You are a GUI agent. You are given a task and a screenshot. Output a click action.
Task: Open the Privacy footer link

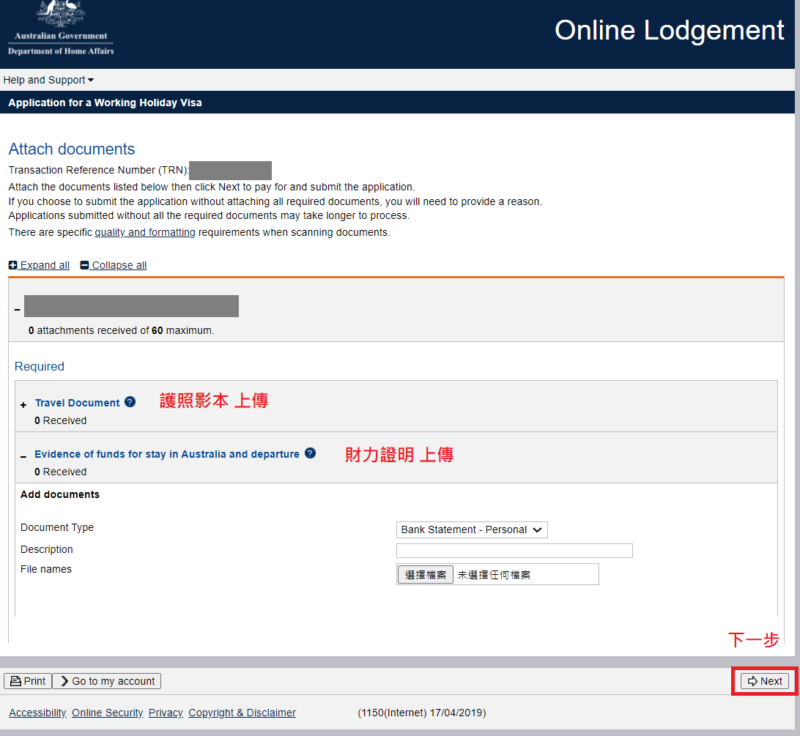click(x=165, y=713)
